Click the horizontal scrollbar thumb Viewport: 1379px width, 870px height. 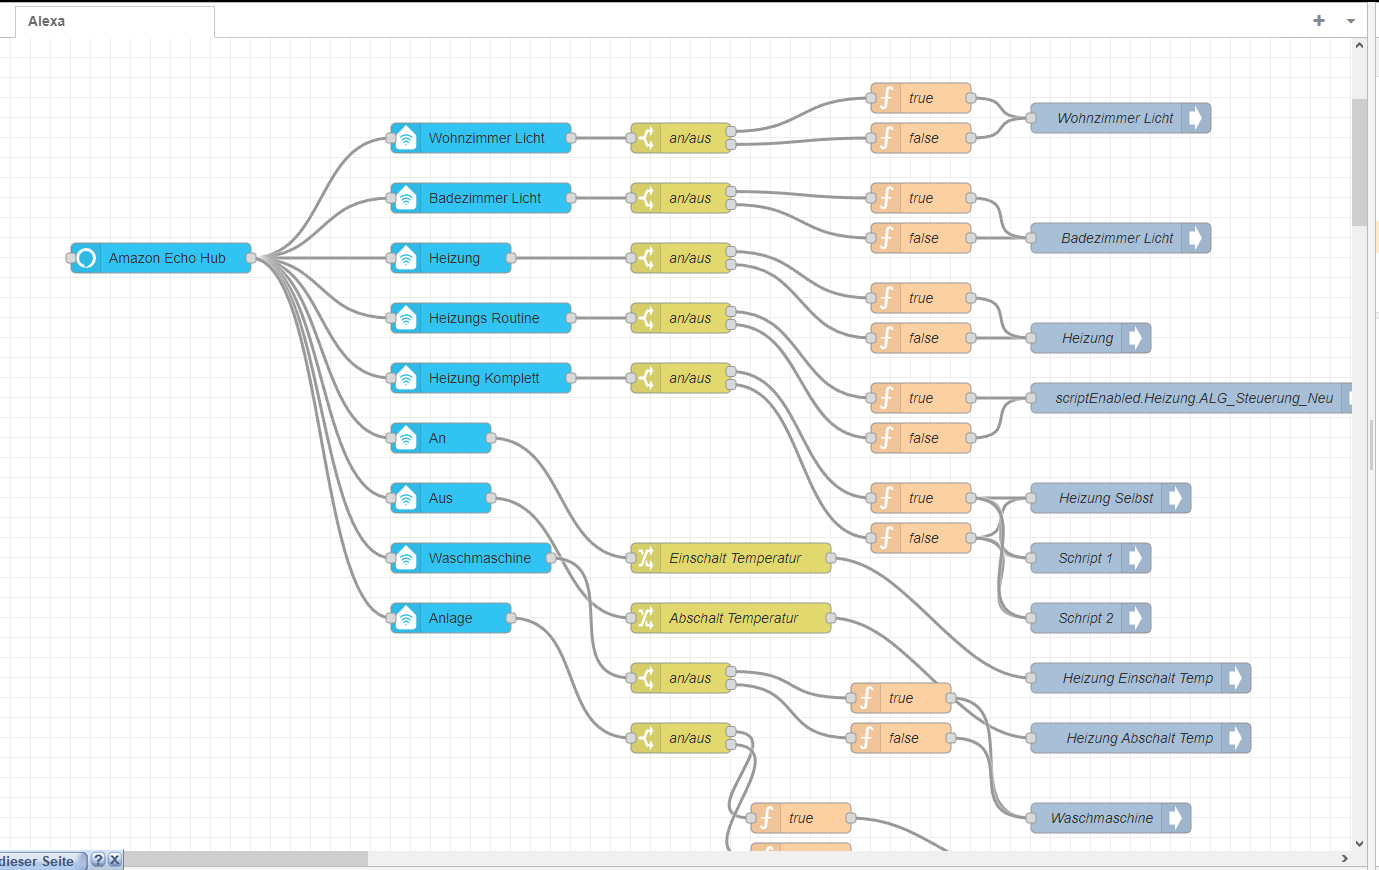click(244, 859)
